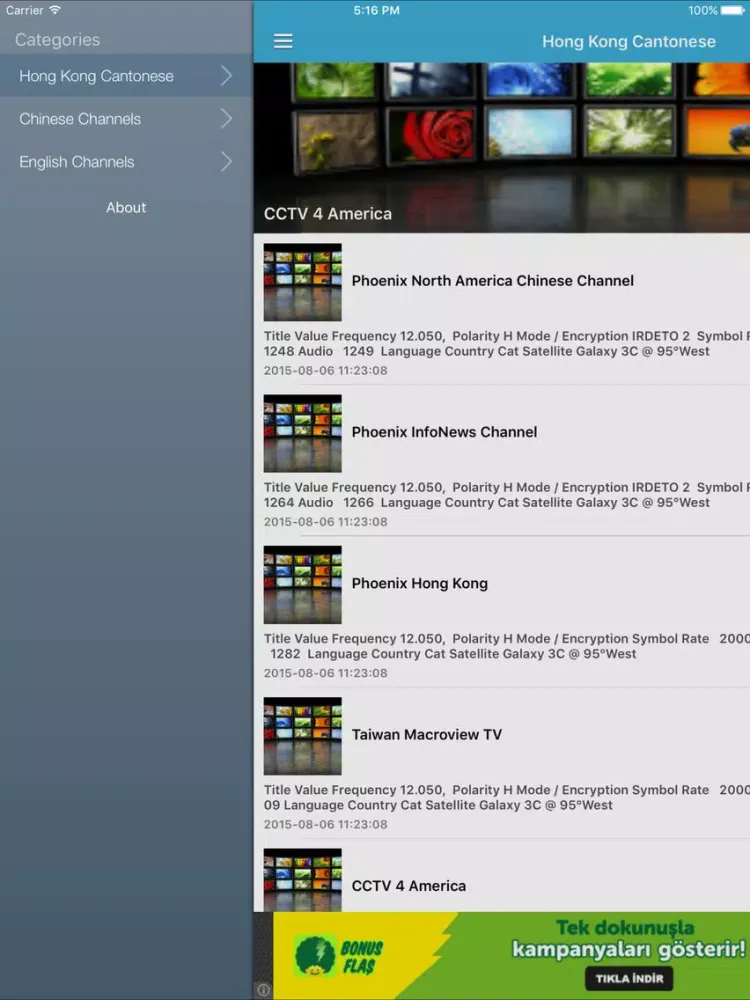The height and width of the screenshot is (1000, 750).
Task: Click the Hong Kong Cantonese page title
Action: (x=629, y=41)
